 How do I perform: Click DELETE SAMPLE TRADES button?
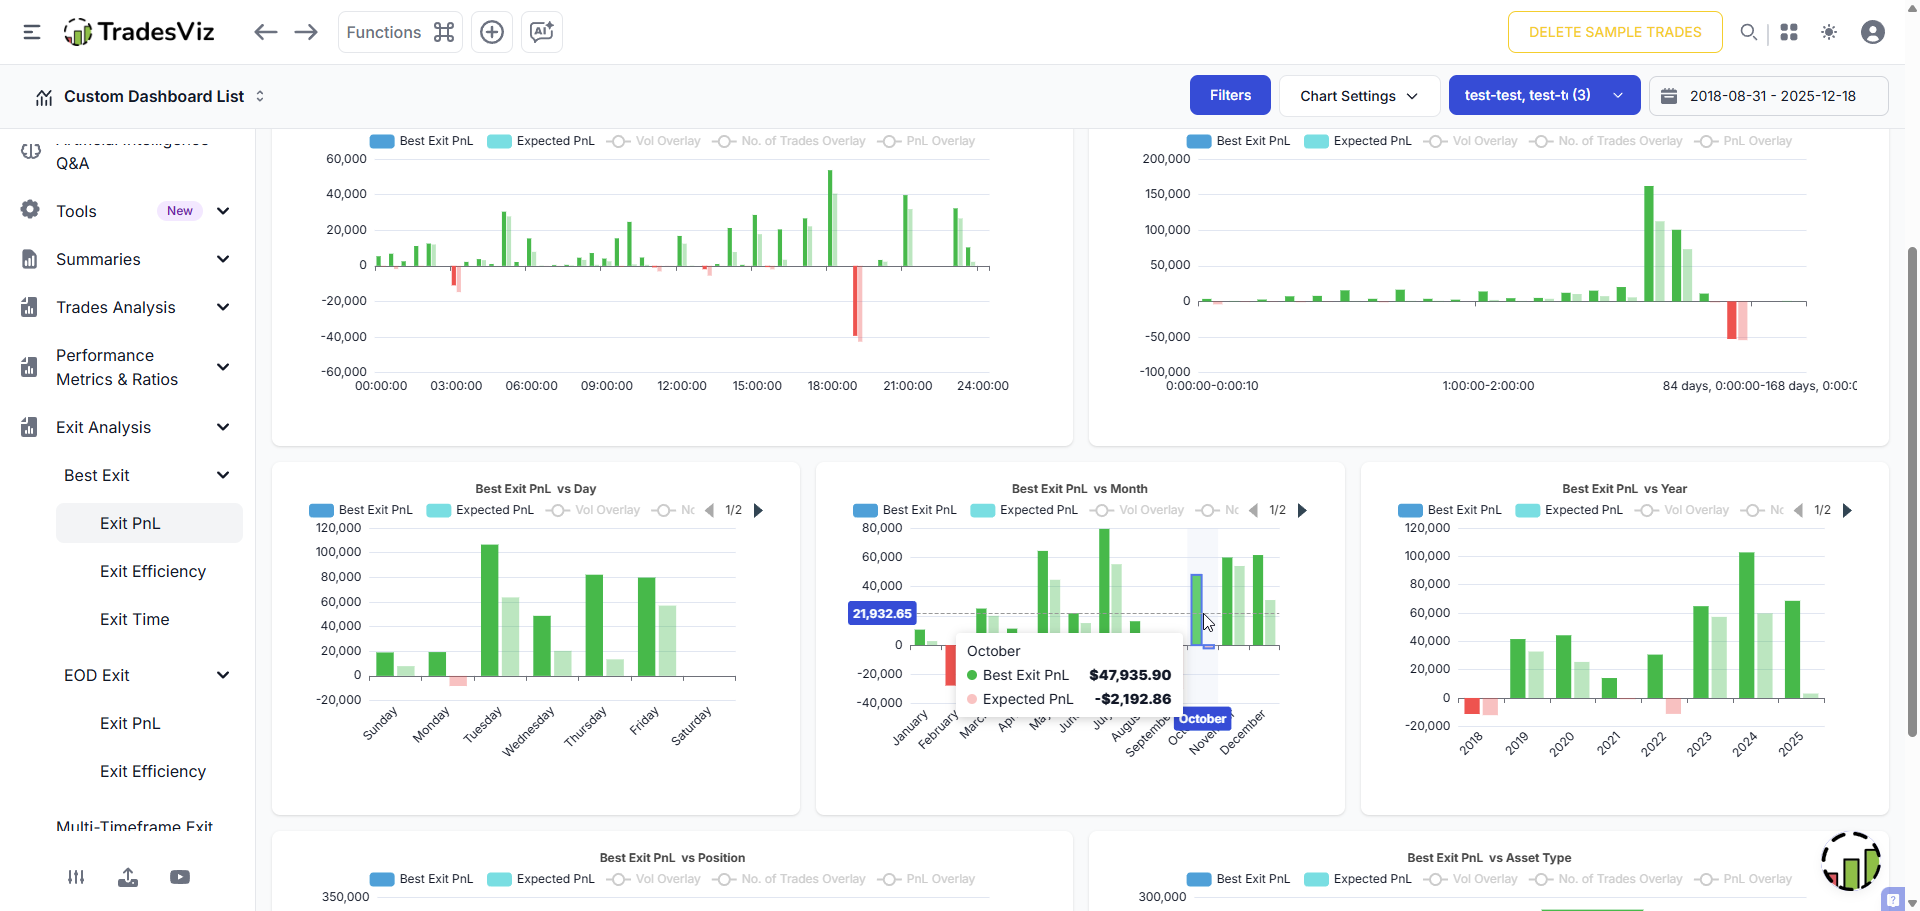point(1615,32)
